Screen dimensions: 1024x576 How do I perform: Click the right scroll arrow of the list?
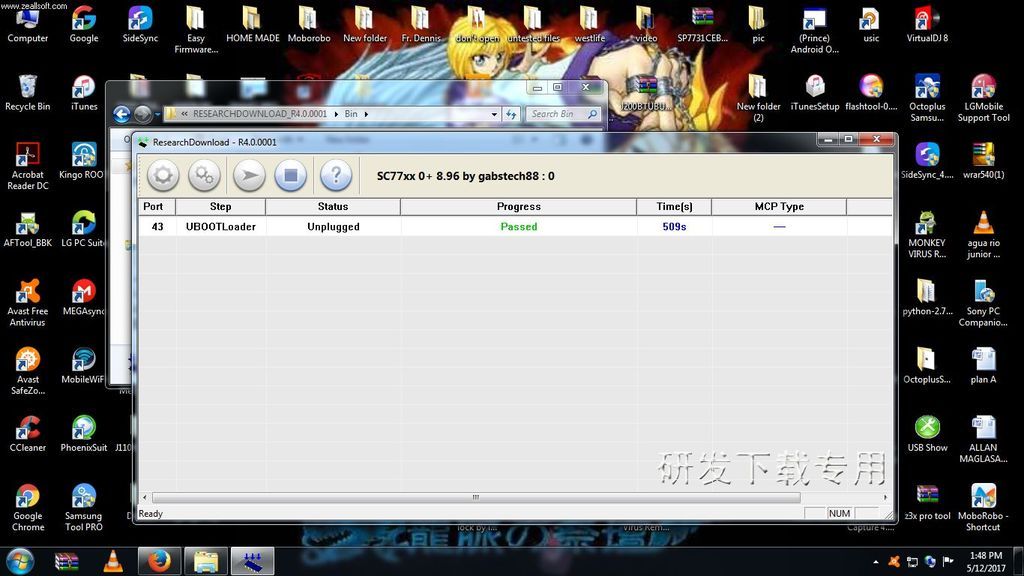pyautogui.click(x=886, y=497)
